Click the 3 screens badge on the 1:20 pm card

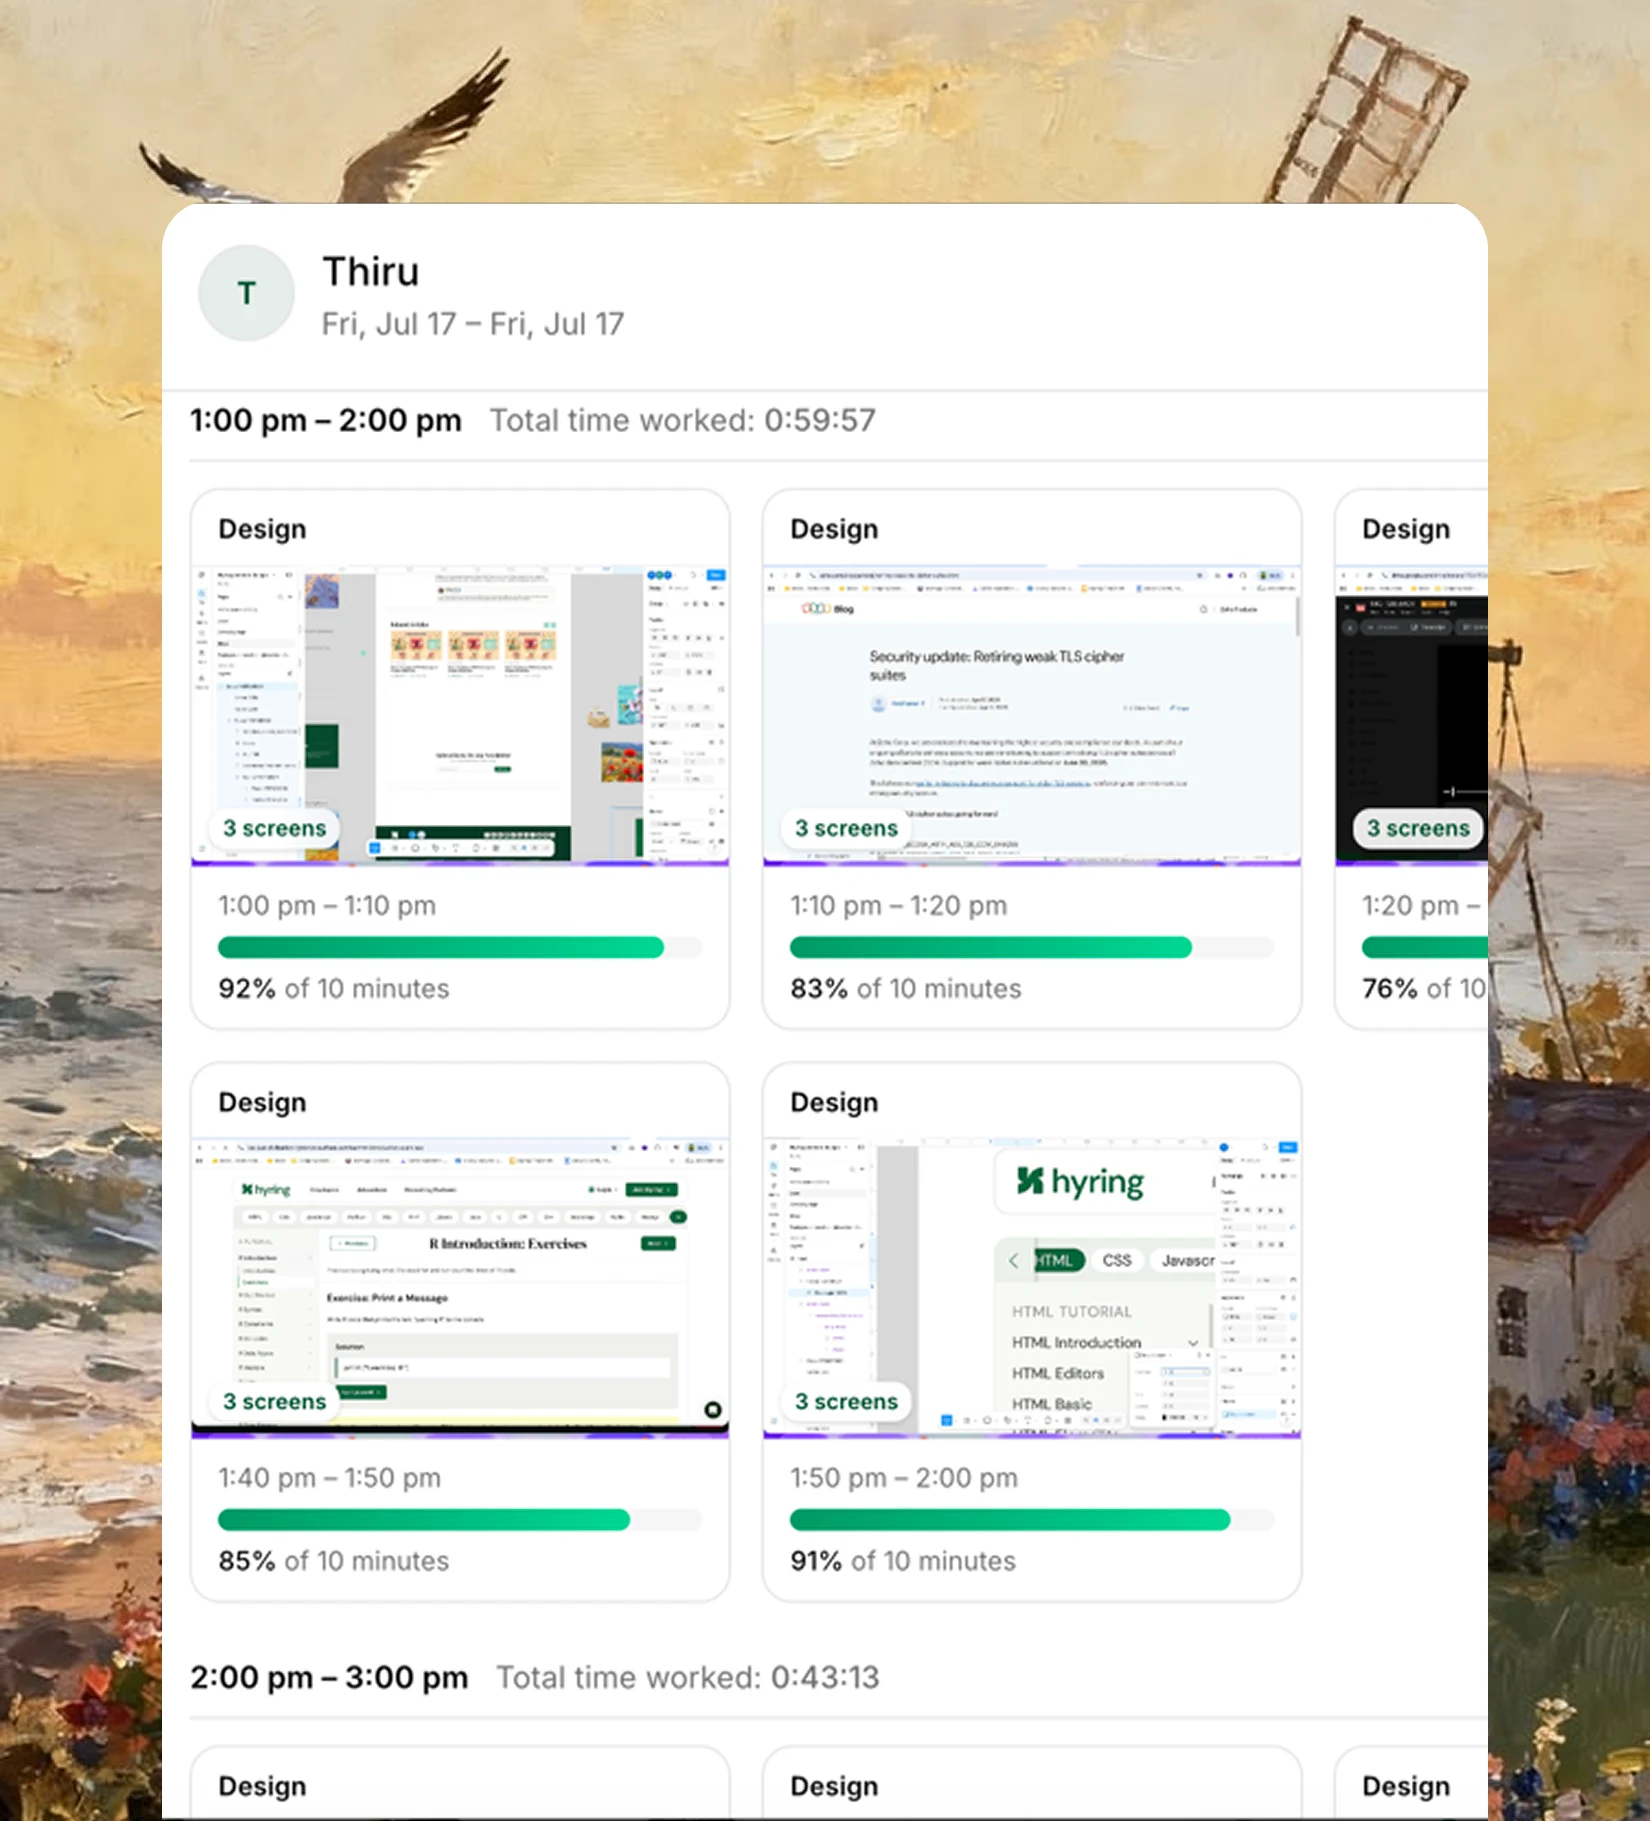[x=1418, y=828]
